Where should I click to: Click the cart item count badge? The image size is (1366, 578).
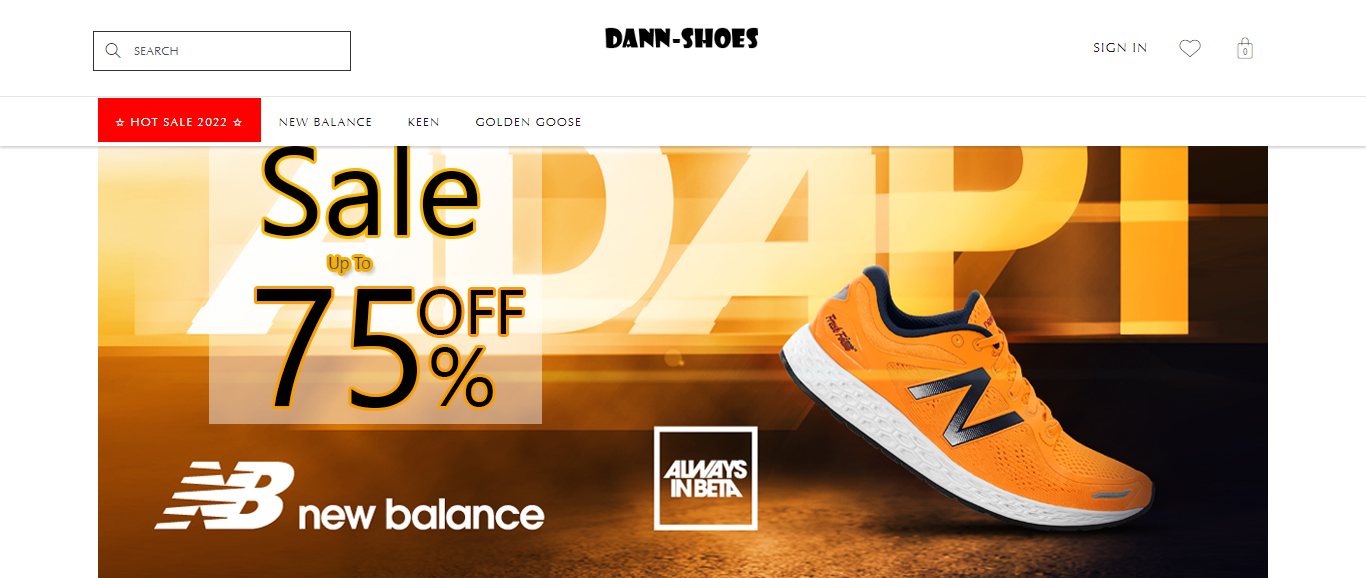point(1245,51)
